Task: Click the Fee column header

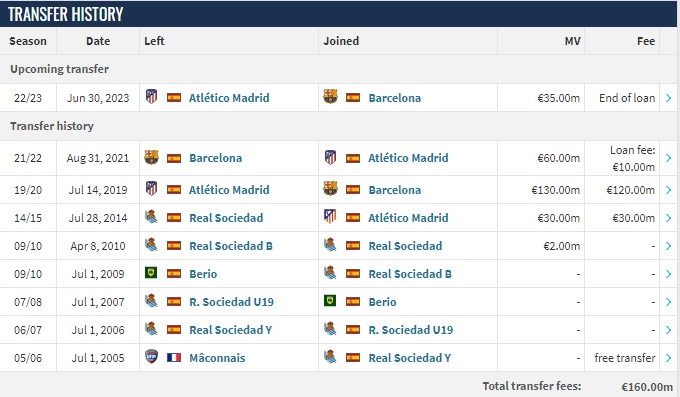Action: tap(646, 41)
